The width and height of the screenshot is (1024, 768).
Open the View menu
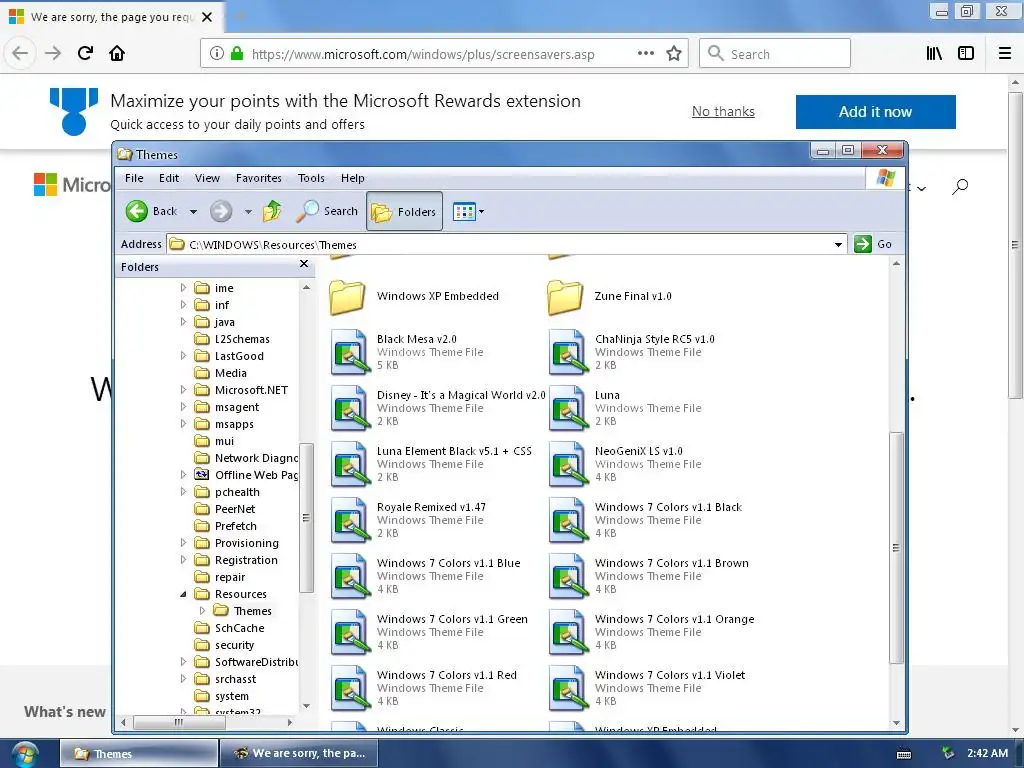click(207, 178)
